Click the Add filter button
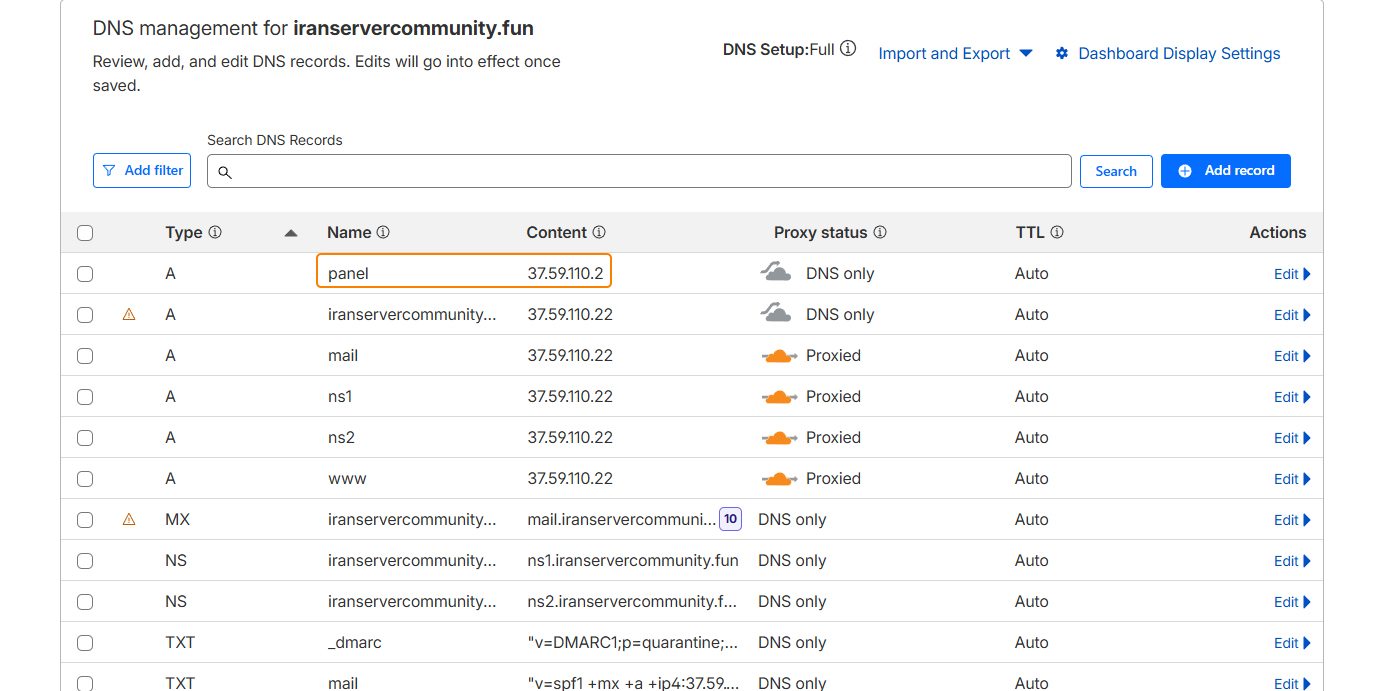 (x=142, y=171)
